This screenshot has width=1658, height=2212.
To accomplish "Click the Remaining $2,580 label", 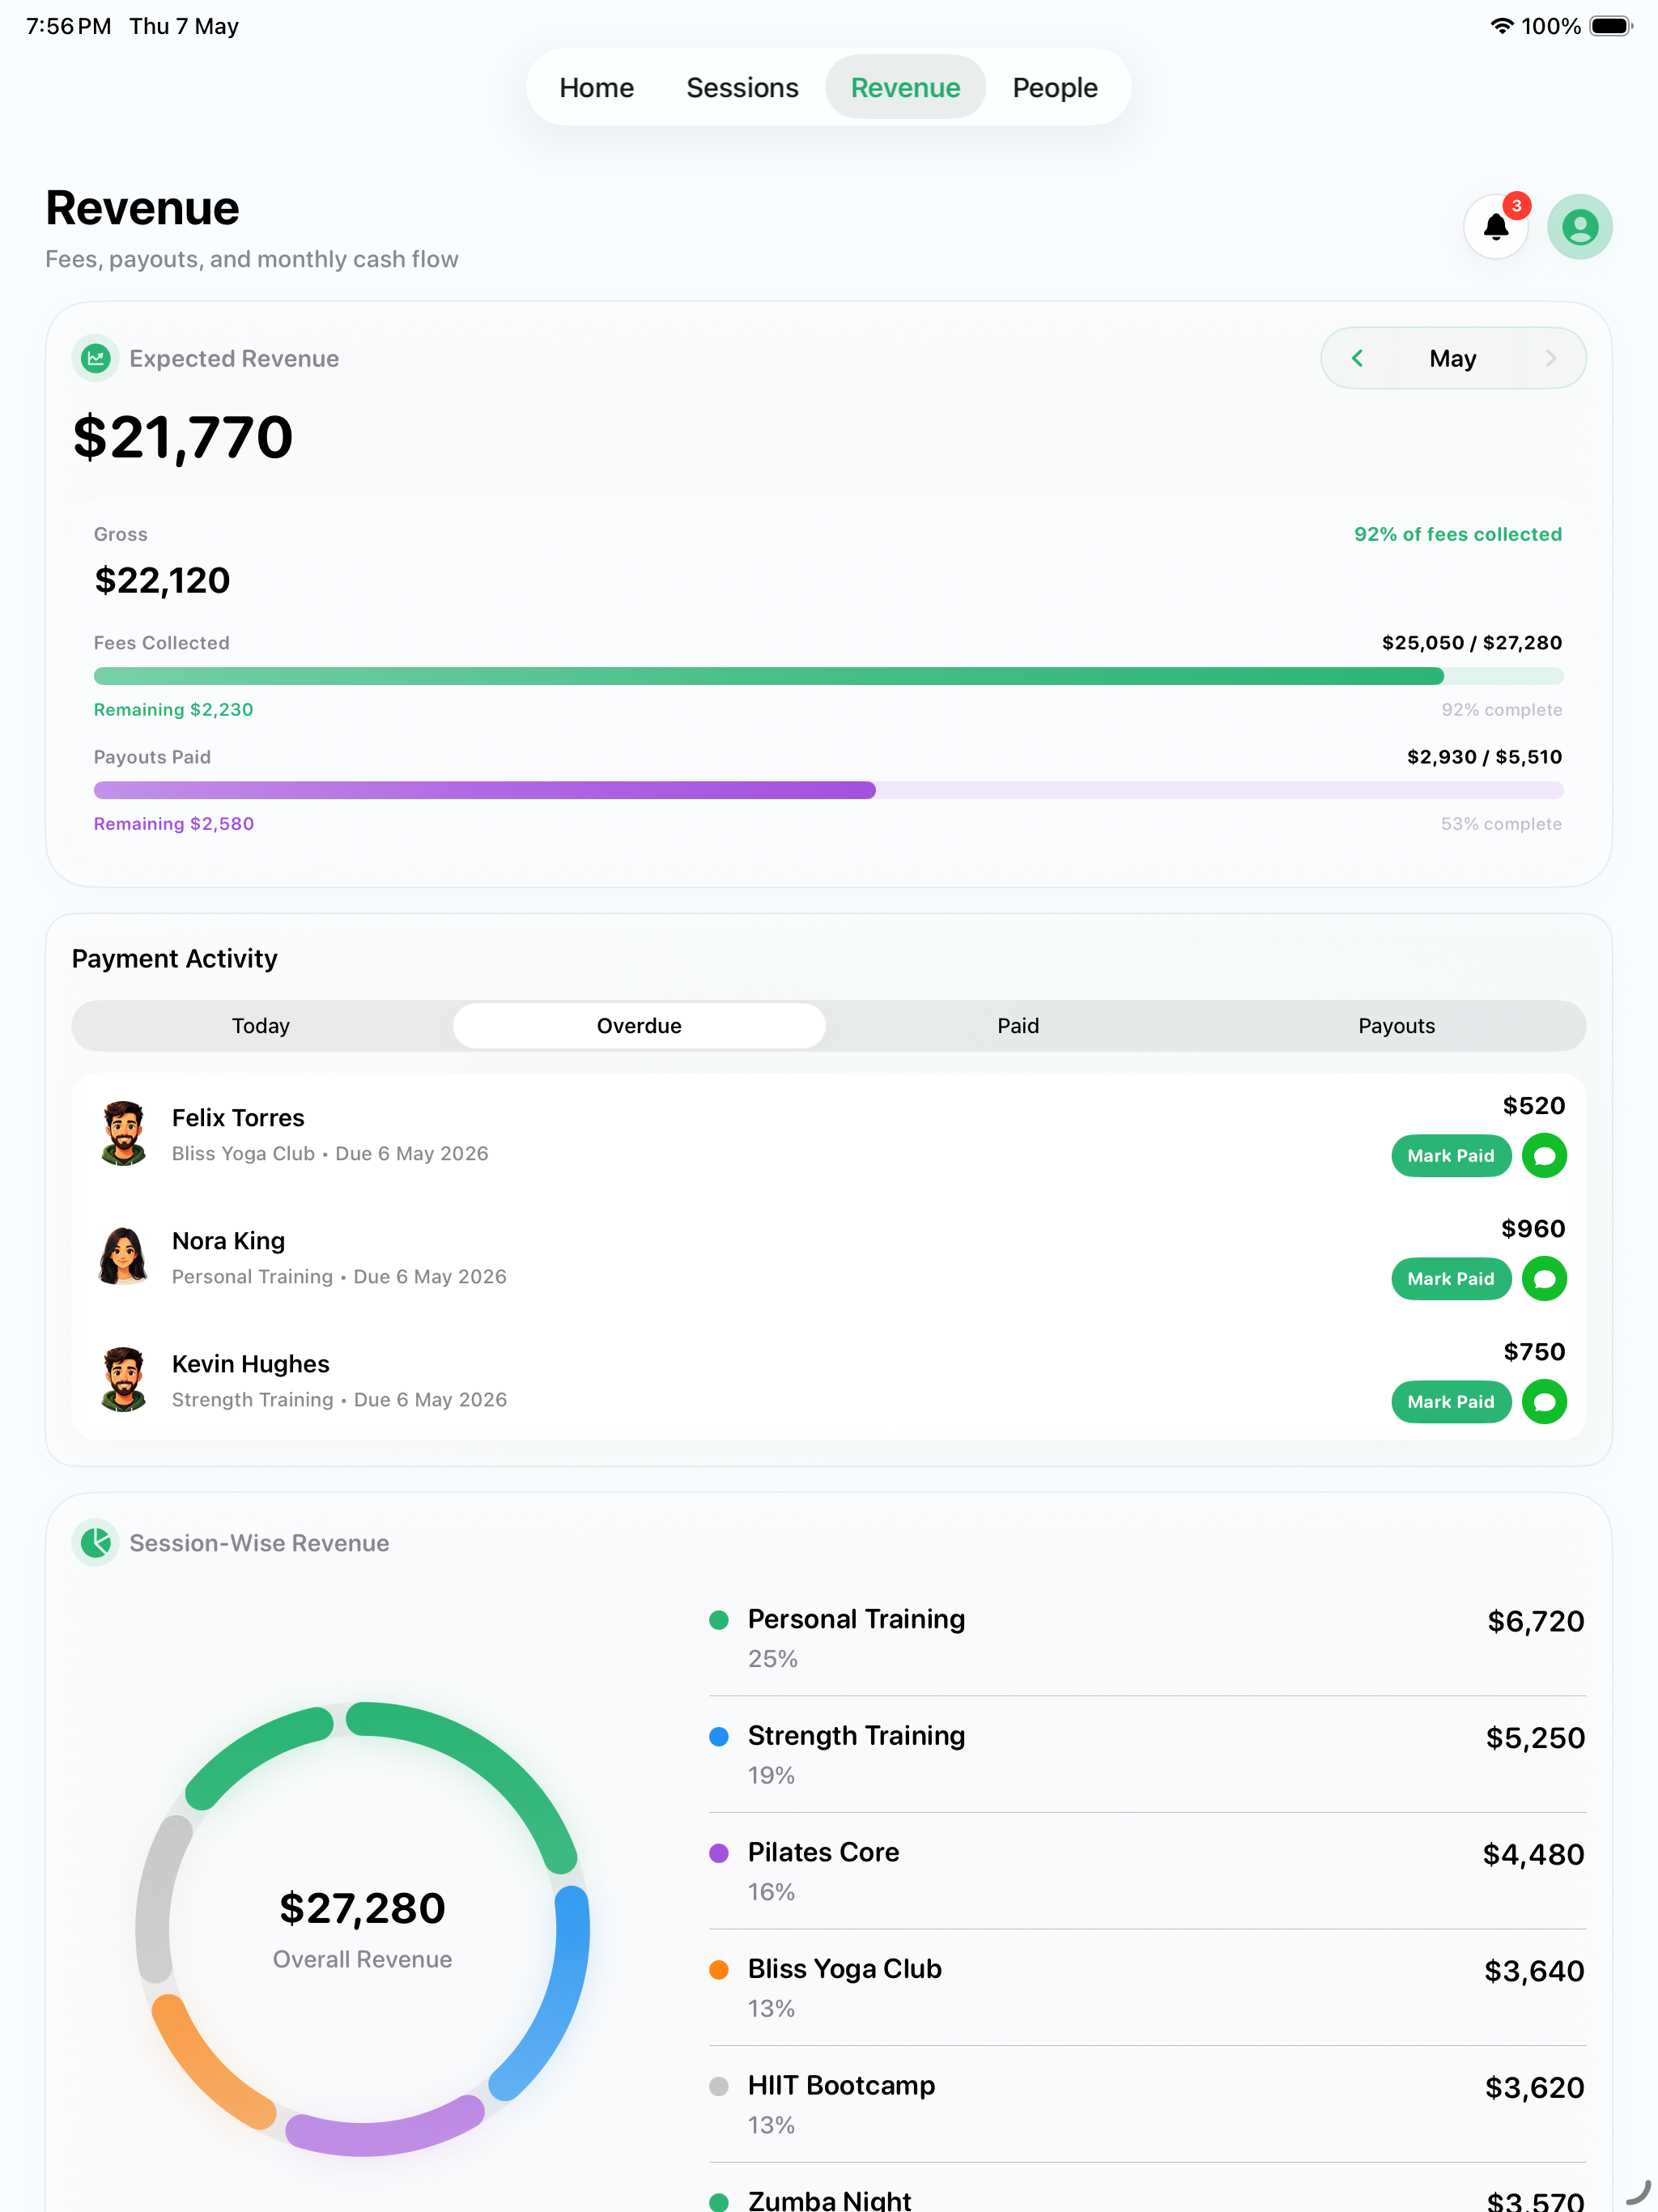I will coord(174,823).
